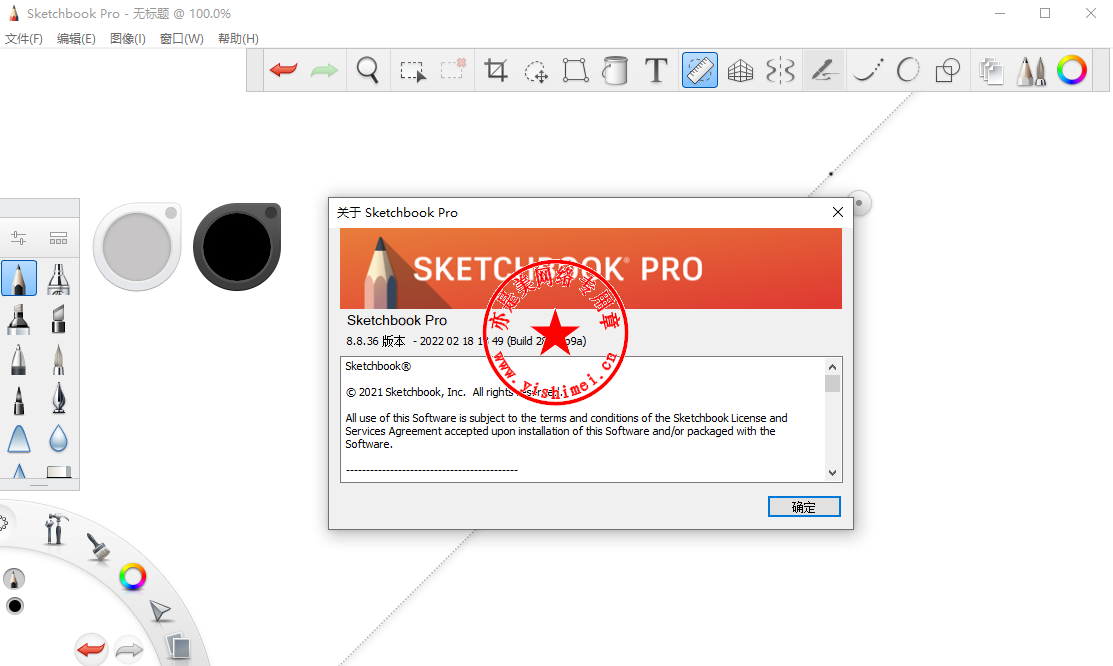Enable the Ellipse guide tool
The height and width of the screenshot is (666, 1113).
[x=908, y=70]
